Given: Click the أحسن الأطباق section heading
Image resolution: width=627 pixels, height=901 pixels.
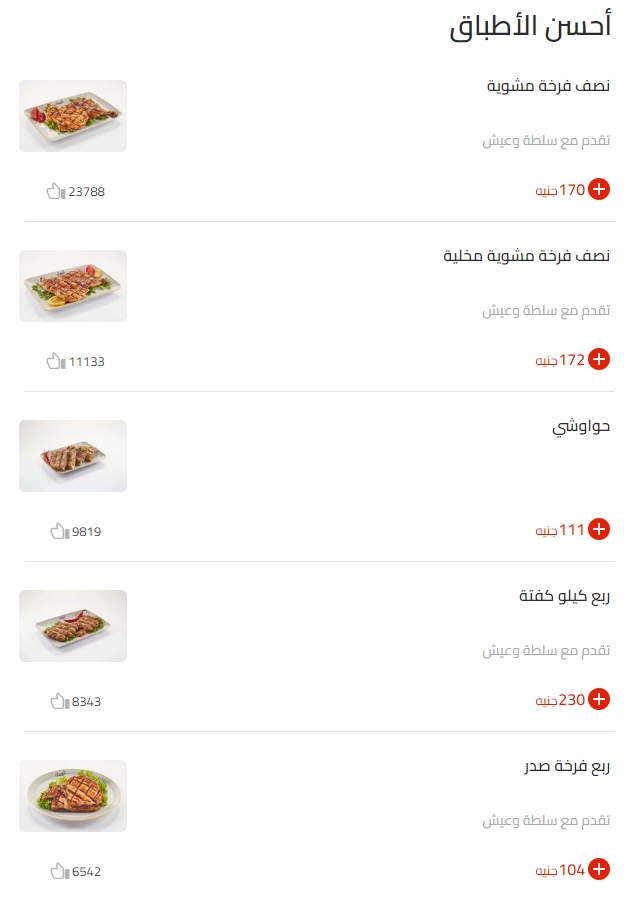Looking at the screenshot, I should click(530, 27).
